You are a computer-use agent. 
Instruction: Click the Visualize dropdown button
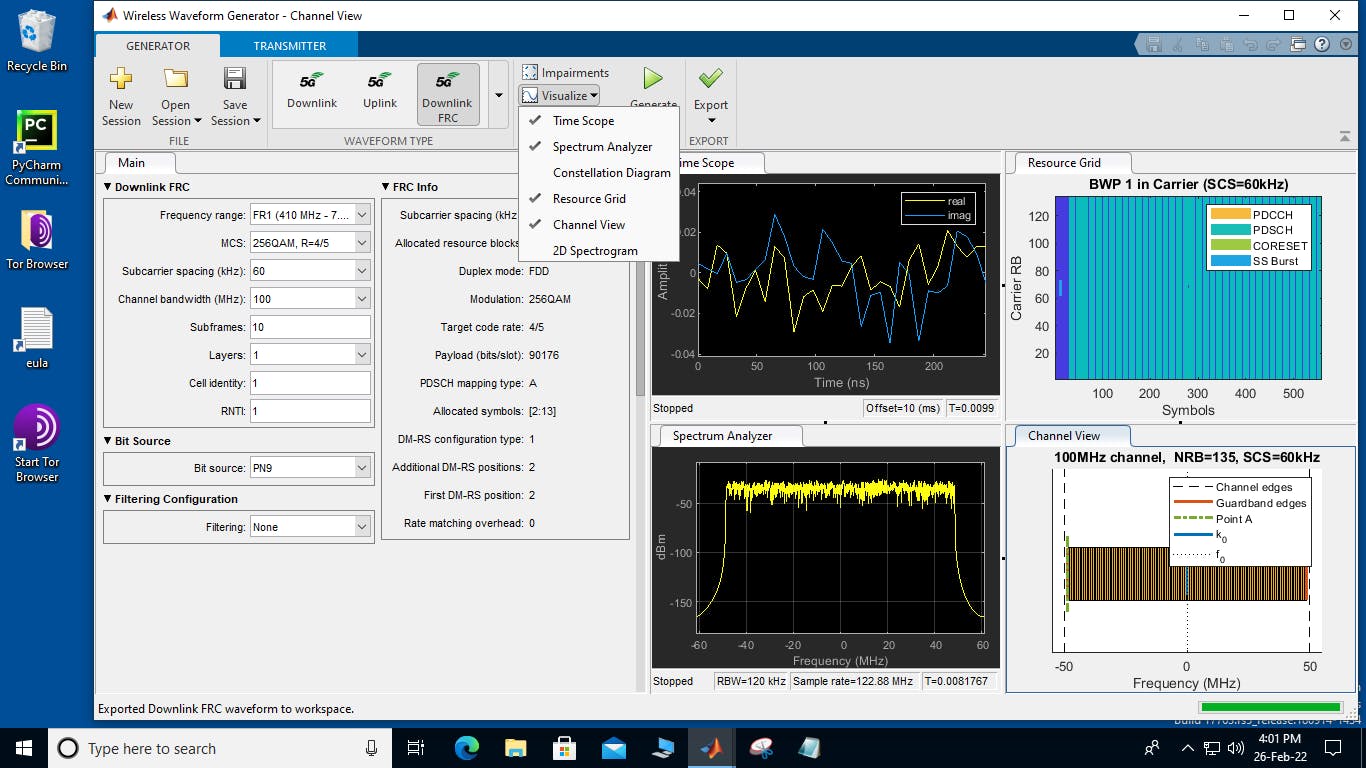[560, 95]
